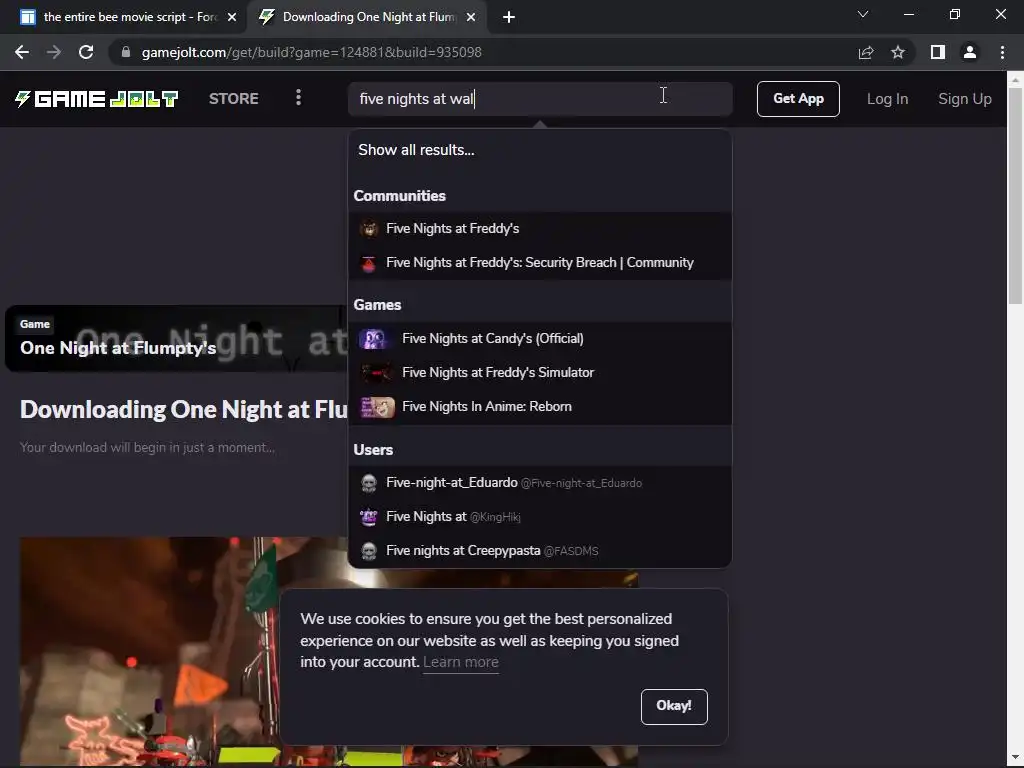
Task: Click the Five Nights at Freddy's Simulator thumbnail
Action: [x=377, y=372]
